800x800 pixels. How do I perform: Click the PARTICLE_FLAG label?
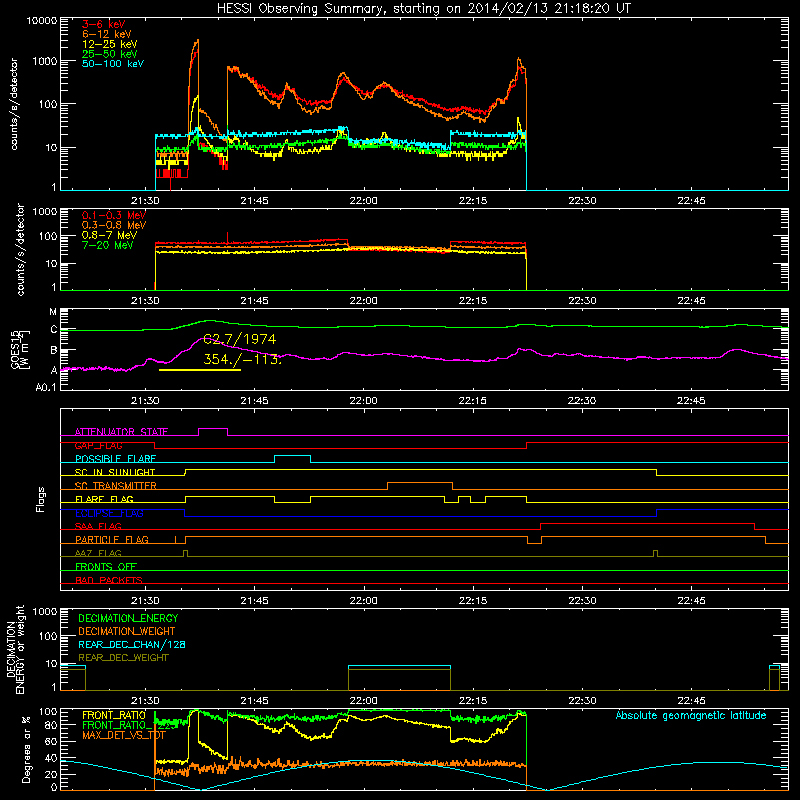point(112,540)
